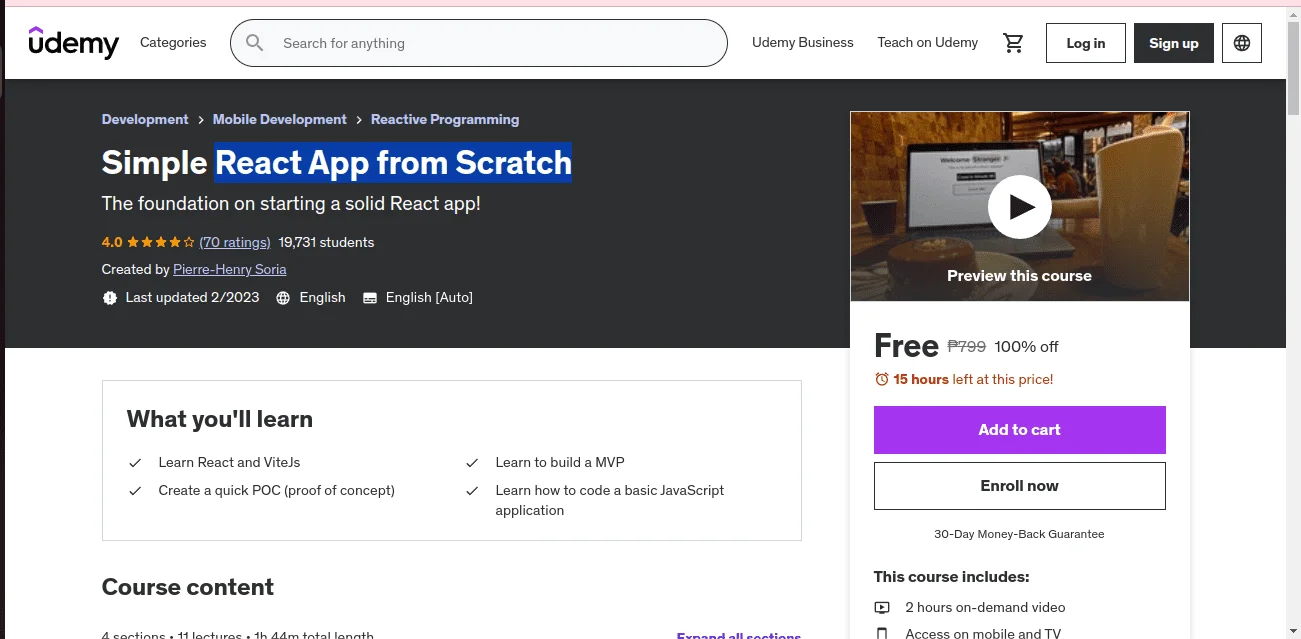The width and height of the screenshot is (1301, 639).
Task: Click the What you'll learn heading
Action: pos(220,419)
